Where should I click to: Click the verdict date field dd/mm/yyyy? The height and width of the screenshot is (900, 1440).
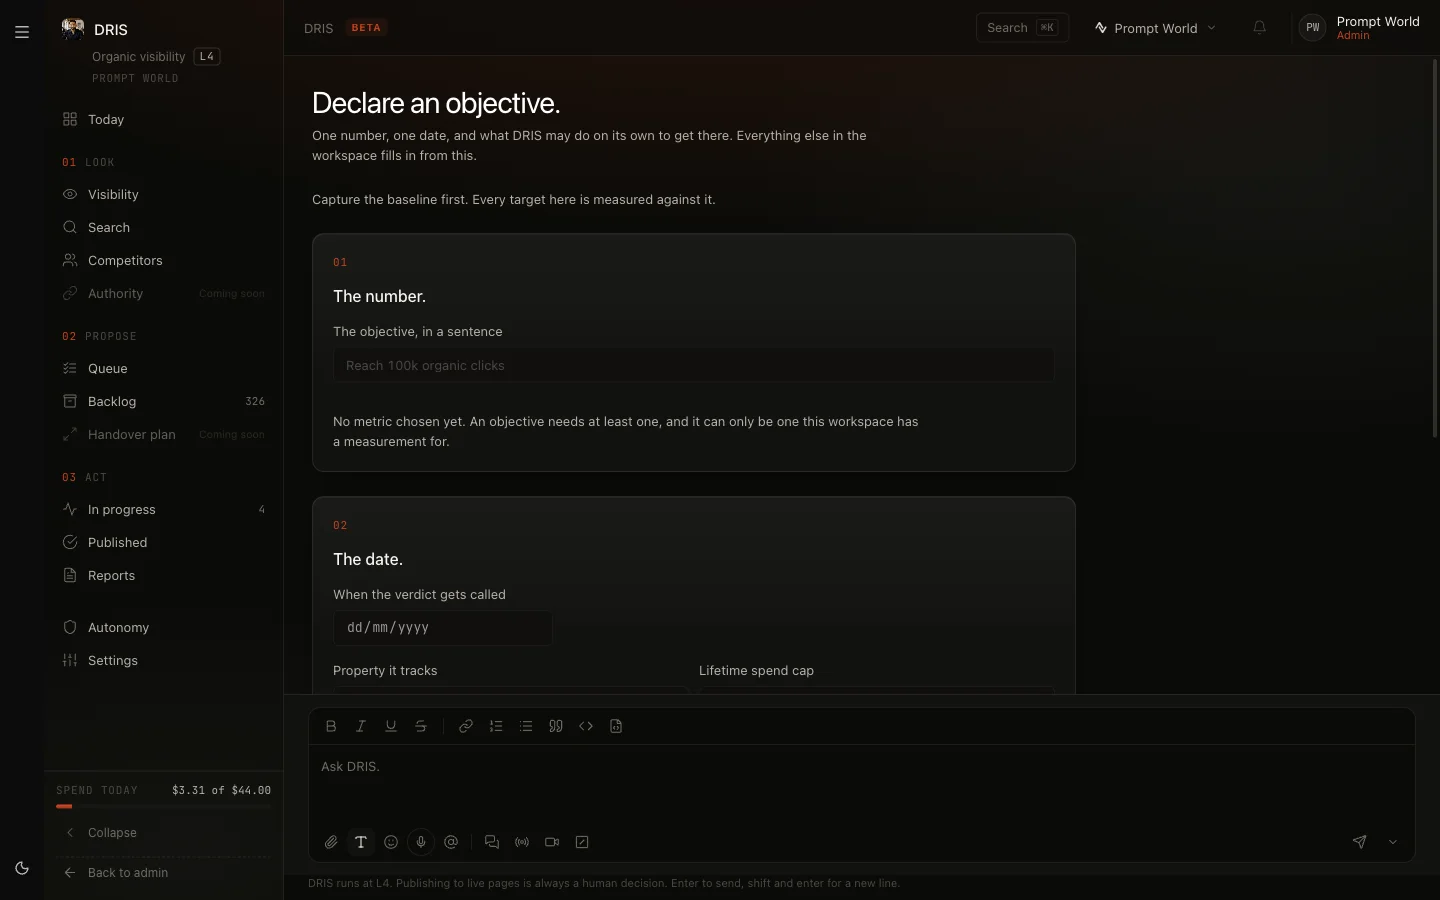click(443, 627)
